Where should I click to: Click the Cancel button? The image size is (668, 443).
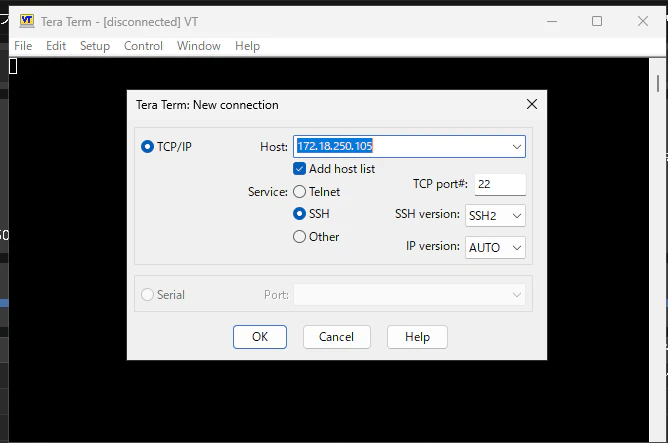337,337
